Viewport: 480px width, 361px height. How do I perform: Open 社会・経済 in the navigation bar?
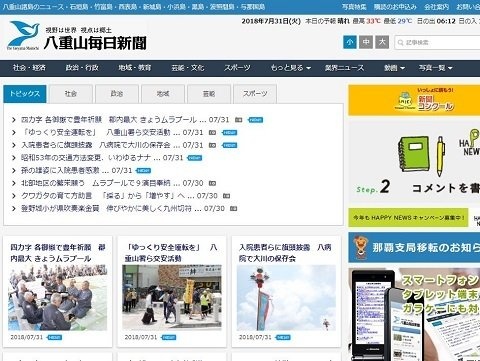coord(29,68)
